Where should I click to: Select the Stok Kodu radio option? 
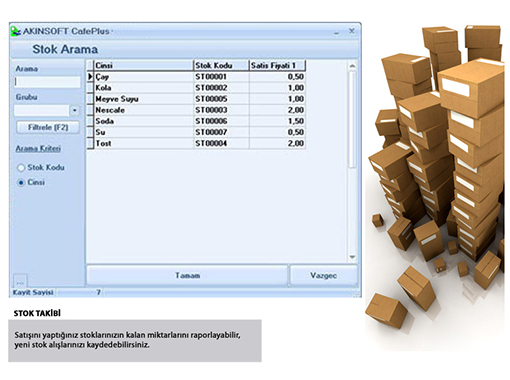click(x=21, y=168)
